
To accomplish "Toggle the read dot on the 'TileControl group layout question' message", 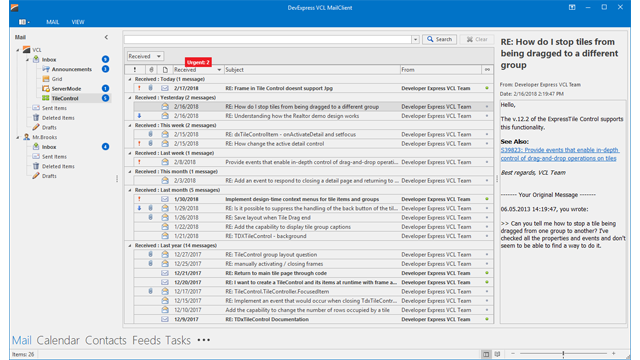I will pos(487,255).
